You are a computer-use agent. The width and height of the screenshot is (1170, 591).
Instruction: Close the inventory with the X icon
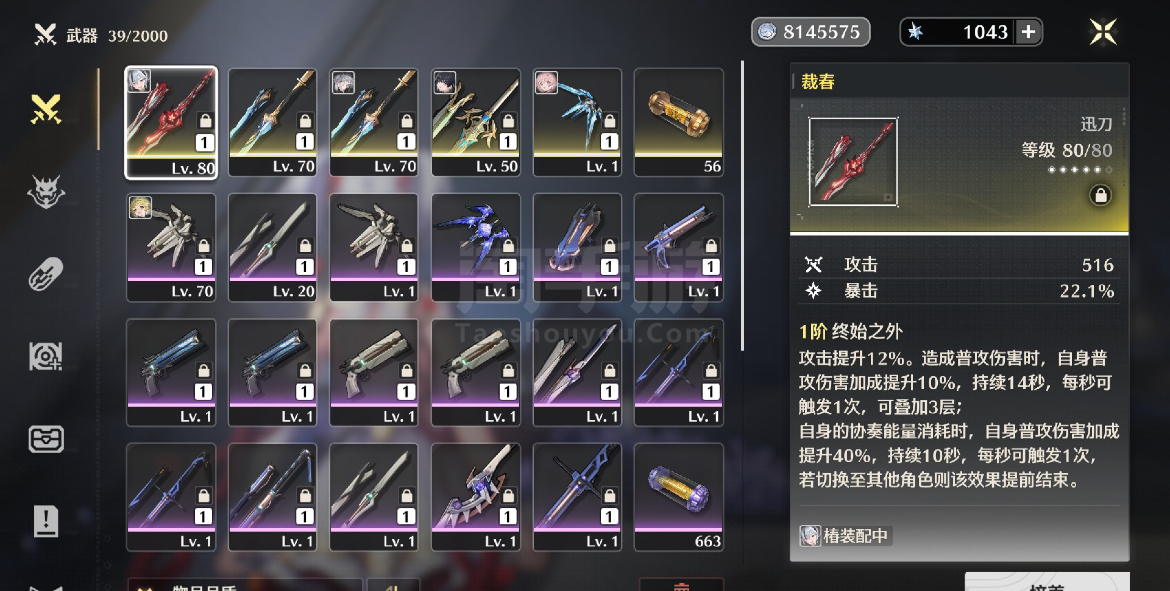1103,32
